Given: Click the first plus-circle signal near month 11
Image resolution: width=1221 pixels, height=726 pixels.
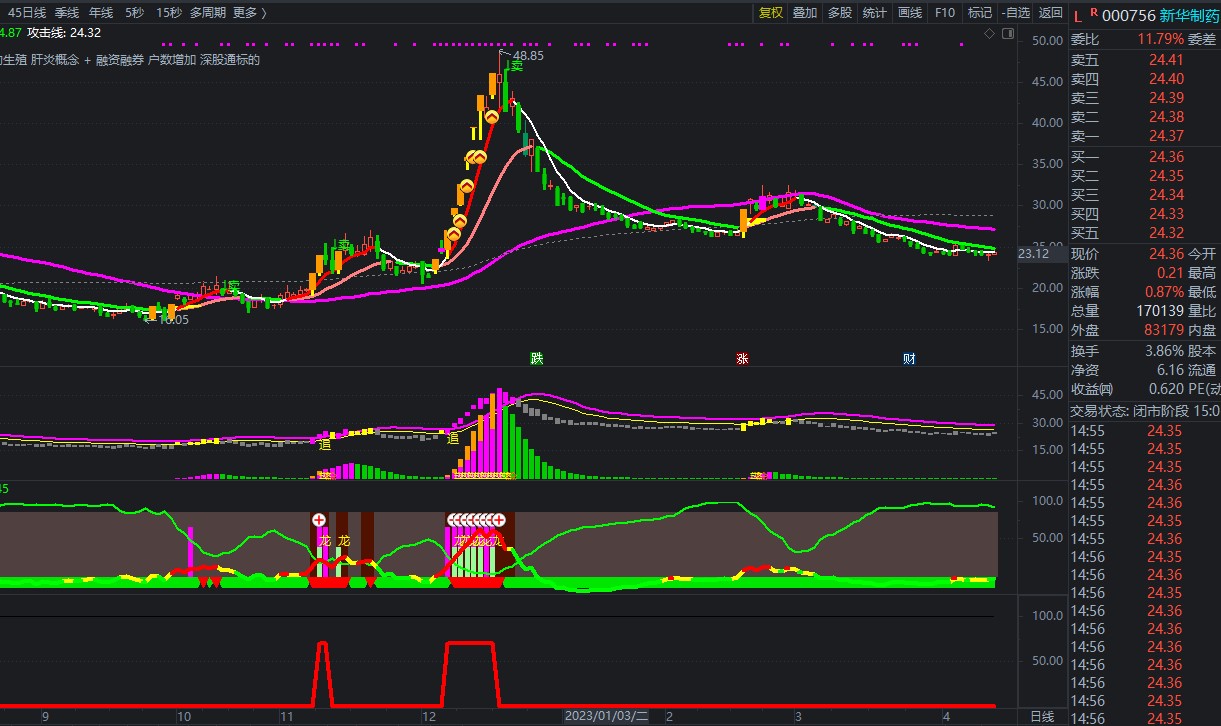Looking at the screenshot, I should click(x=319, y=519).
